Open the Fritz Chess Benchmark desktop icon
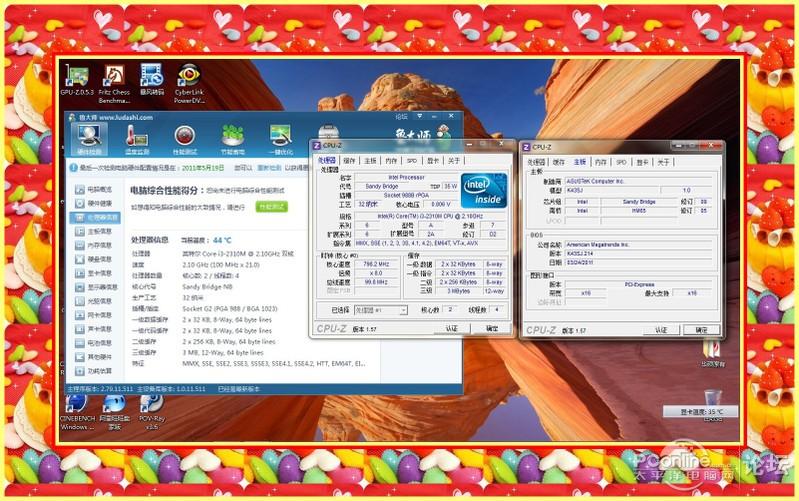799x501 pixels. coord(114,84)
